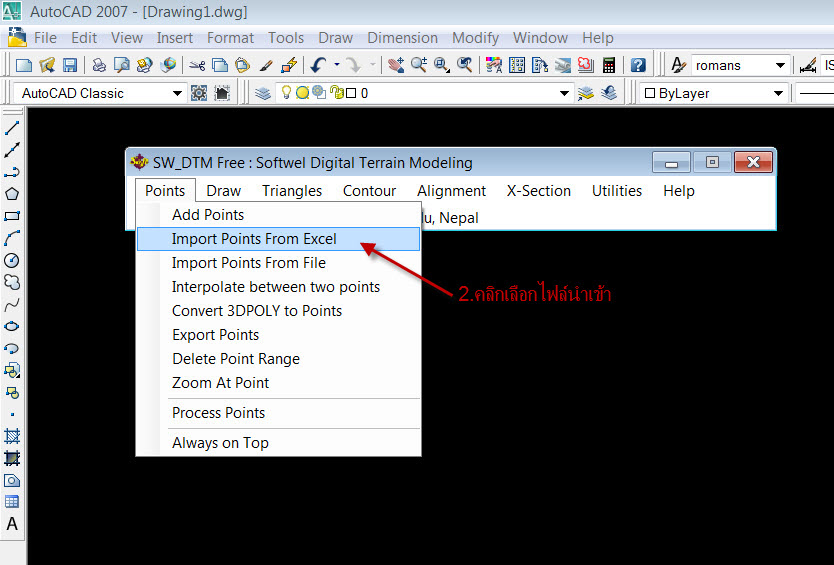Select the Arc draw tool

12,238
